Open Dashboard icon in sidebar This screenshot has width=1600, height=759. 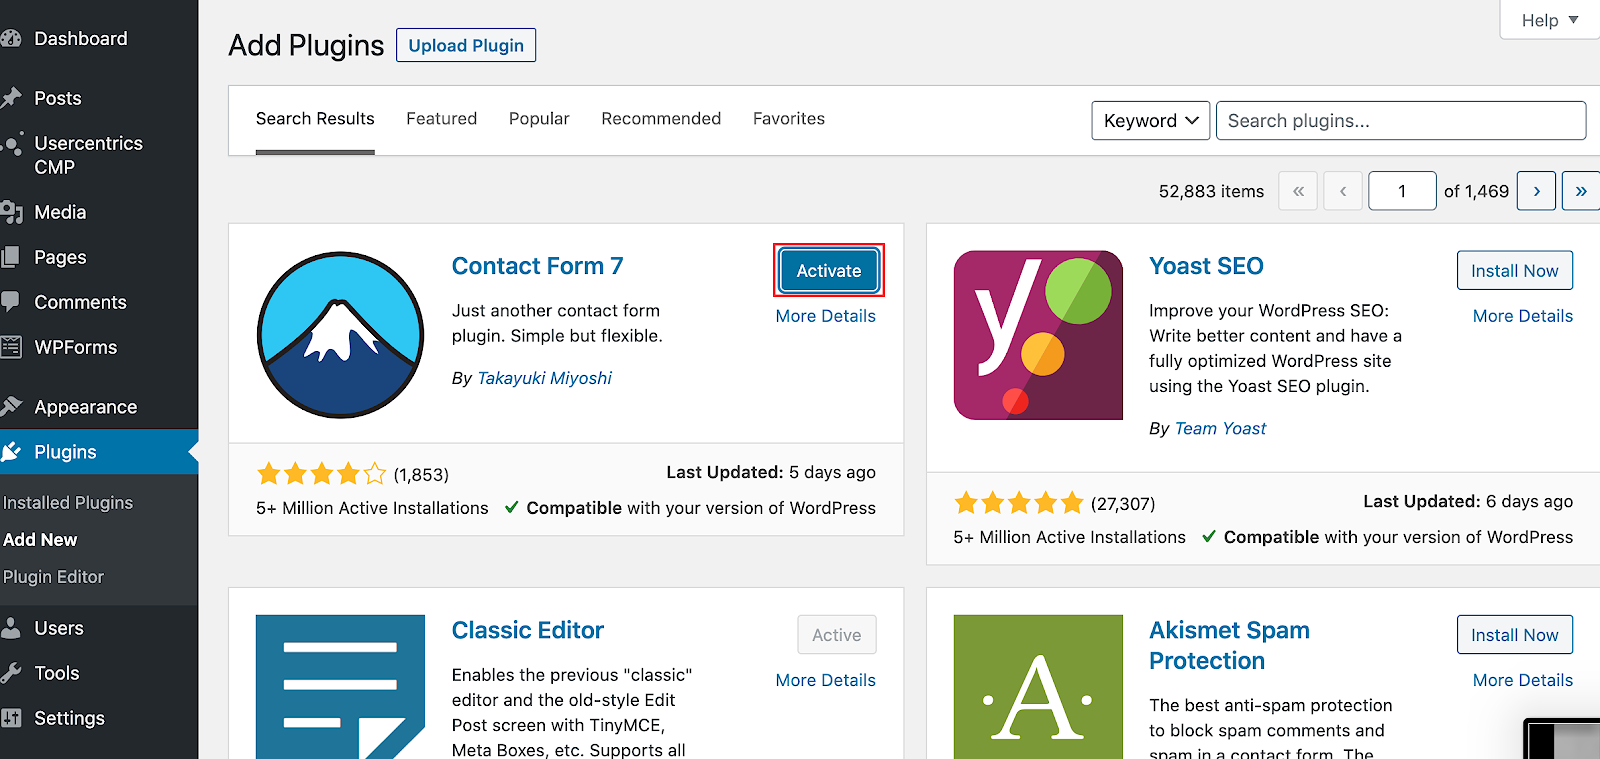point(11,39)
